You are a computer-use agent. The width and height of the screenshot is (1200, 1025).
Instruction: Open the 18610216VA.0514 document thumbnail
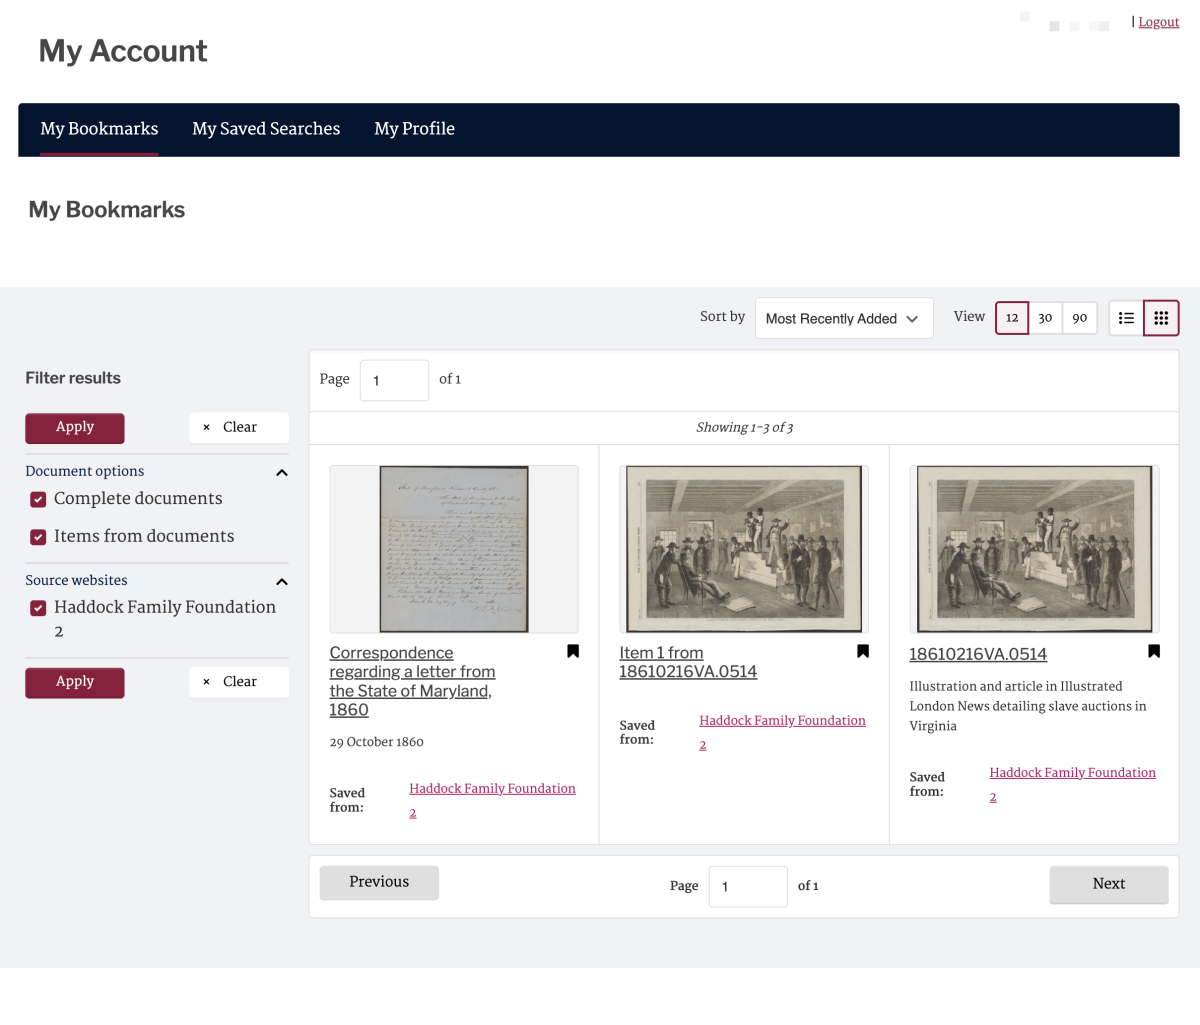1034,549
